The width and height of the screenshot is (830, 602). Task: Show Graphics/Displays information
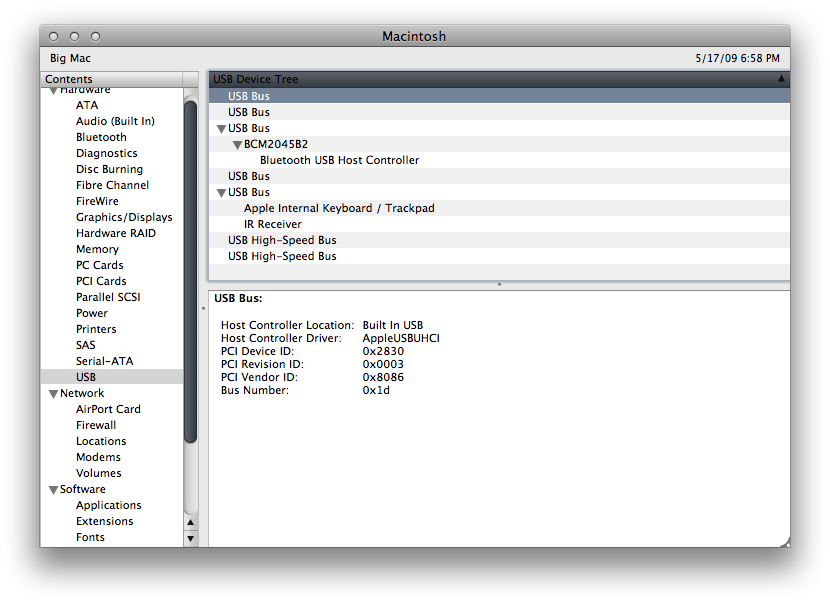(124, 217)
